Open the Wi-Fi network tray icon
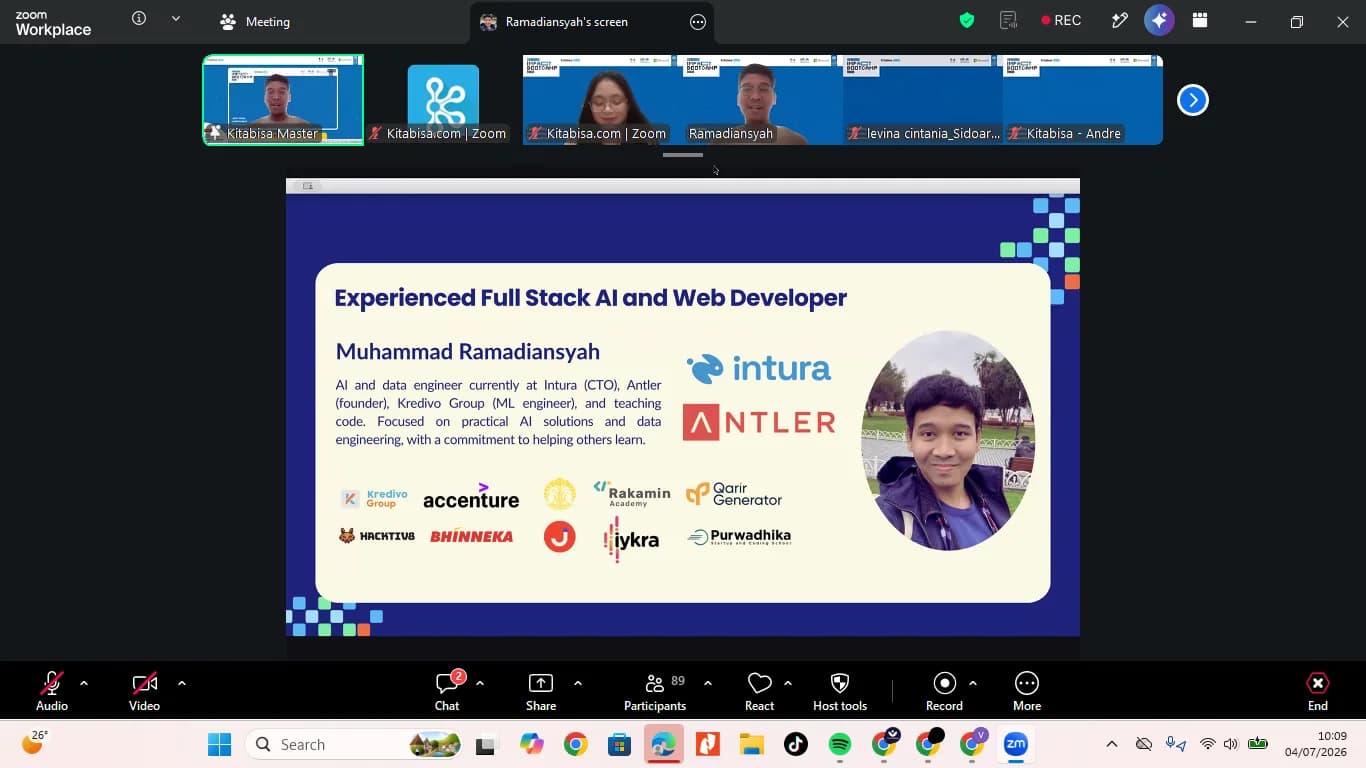 [1207, 744]
